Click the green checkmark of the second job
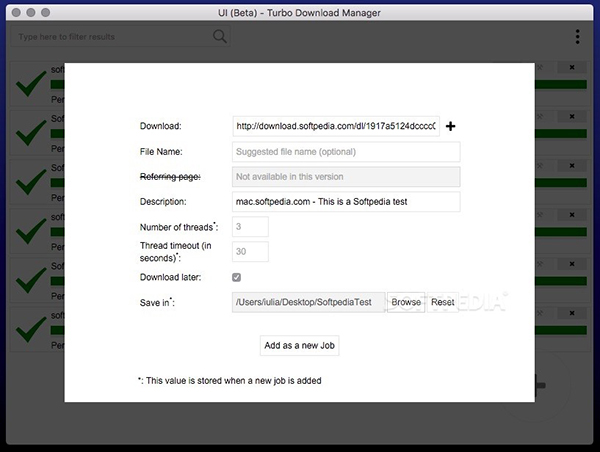This screenshot has height=452, width=600. pyautogui.click(x=31, y=133)
